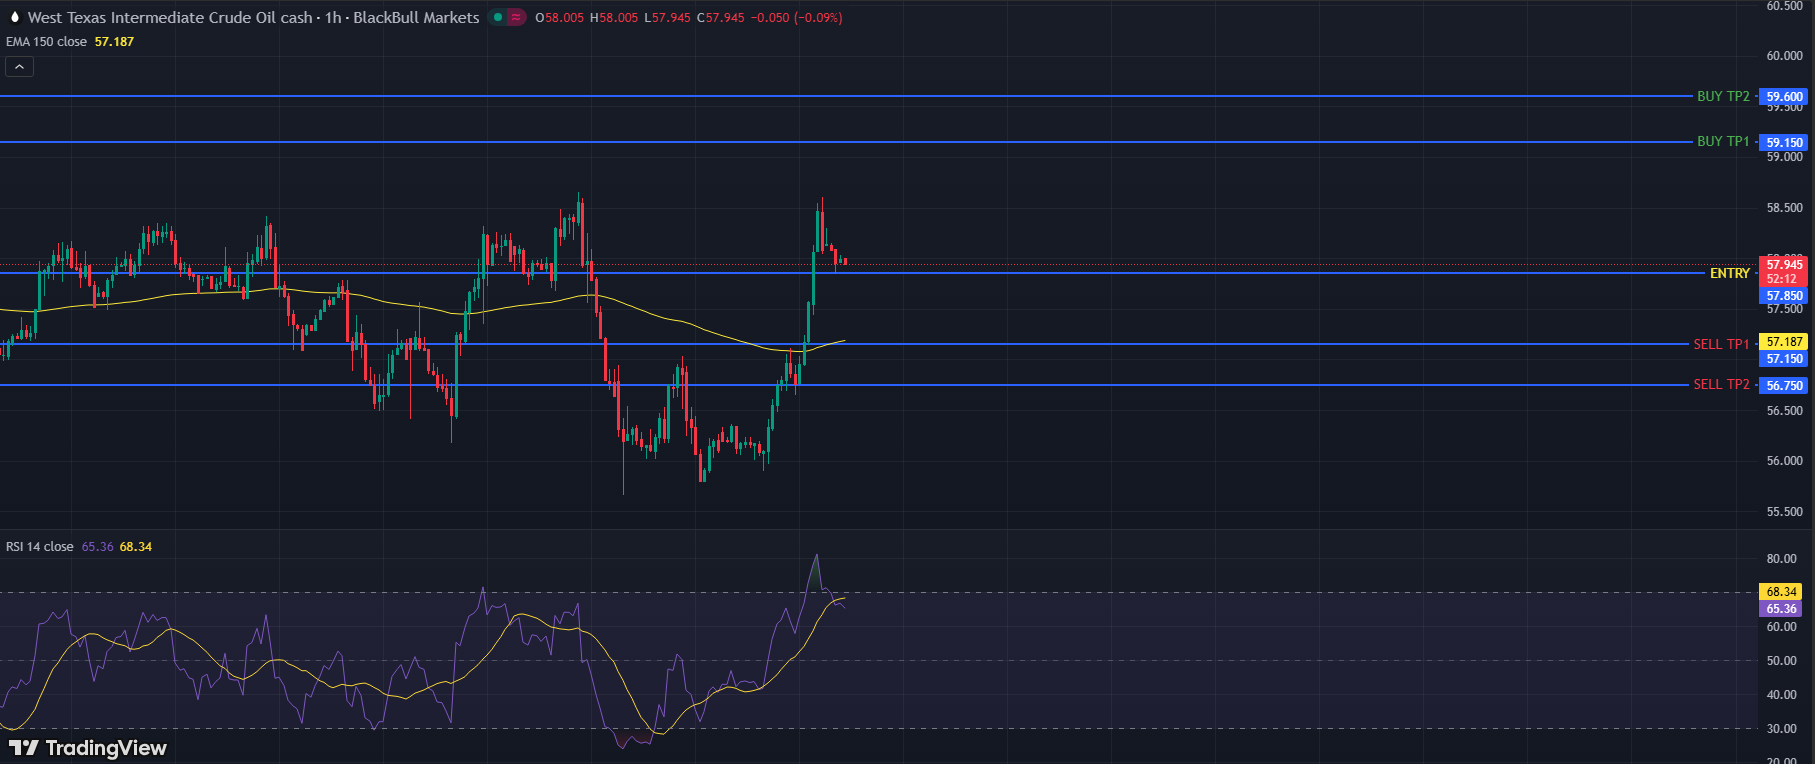1815x764 pixels.
Task: Select the SELL TP2 line label
Action: point(1720,385)
